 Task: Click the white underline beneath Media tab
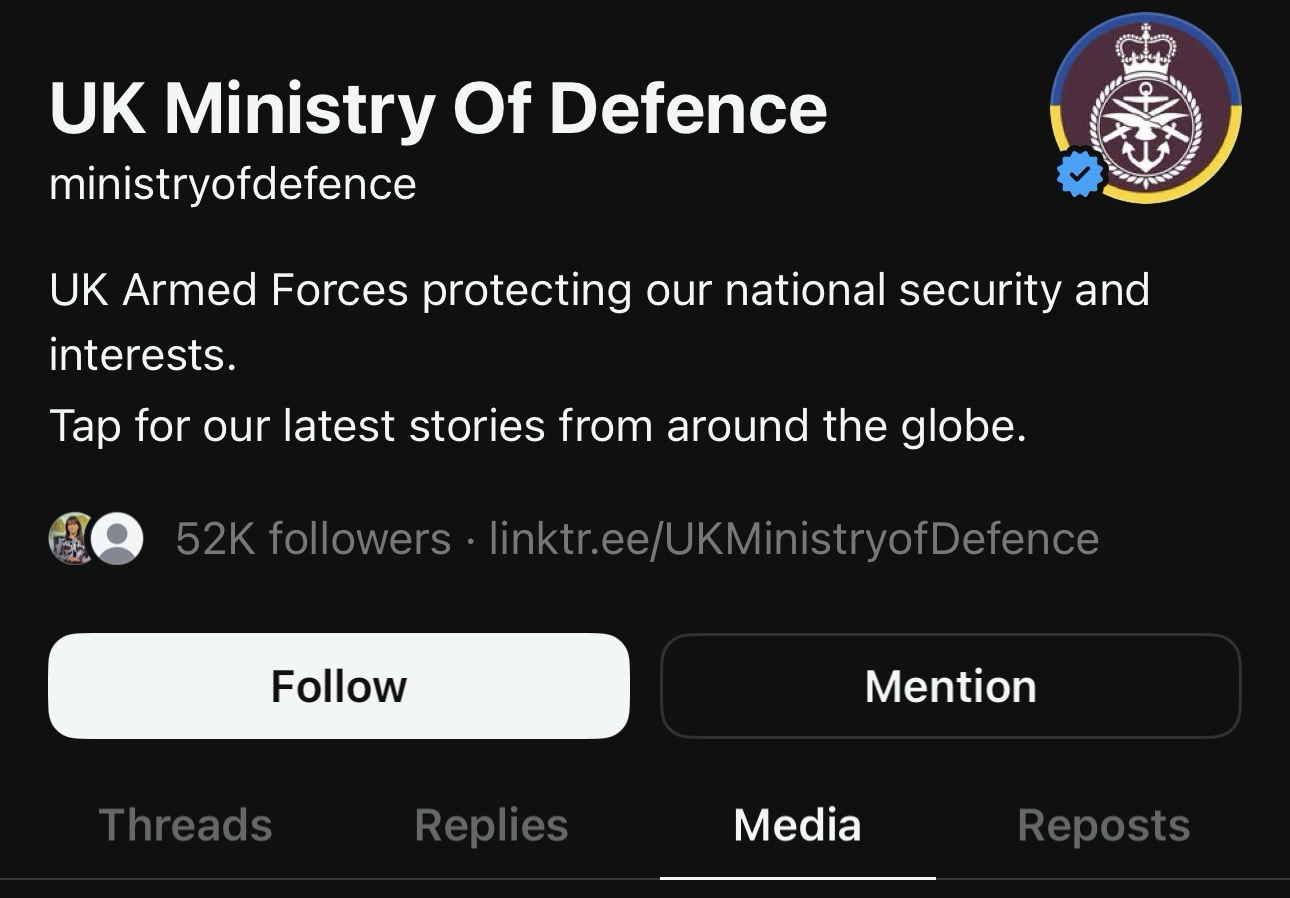797,877
